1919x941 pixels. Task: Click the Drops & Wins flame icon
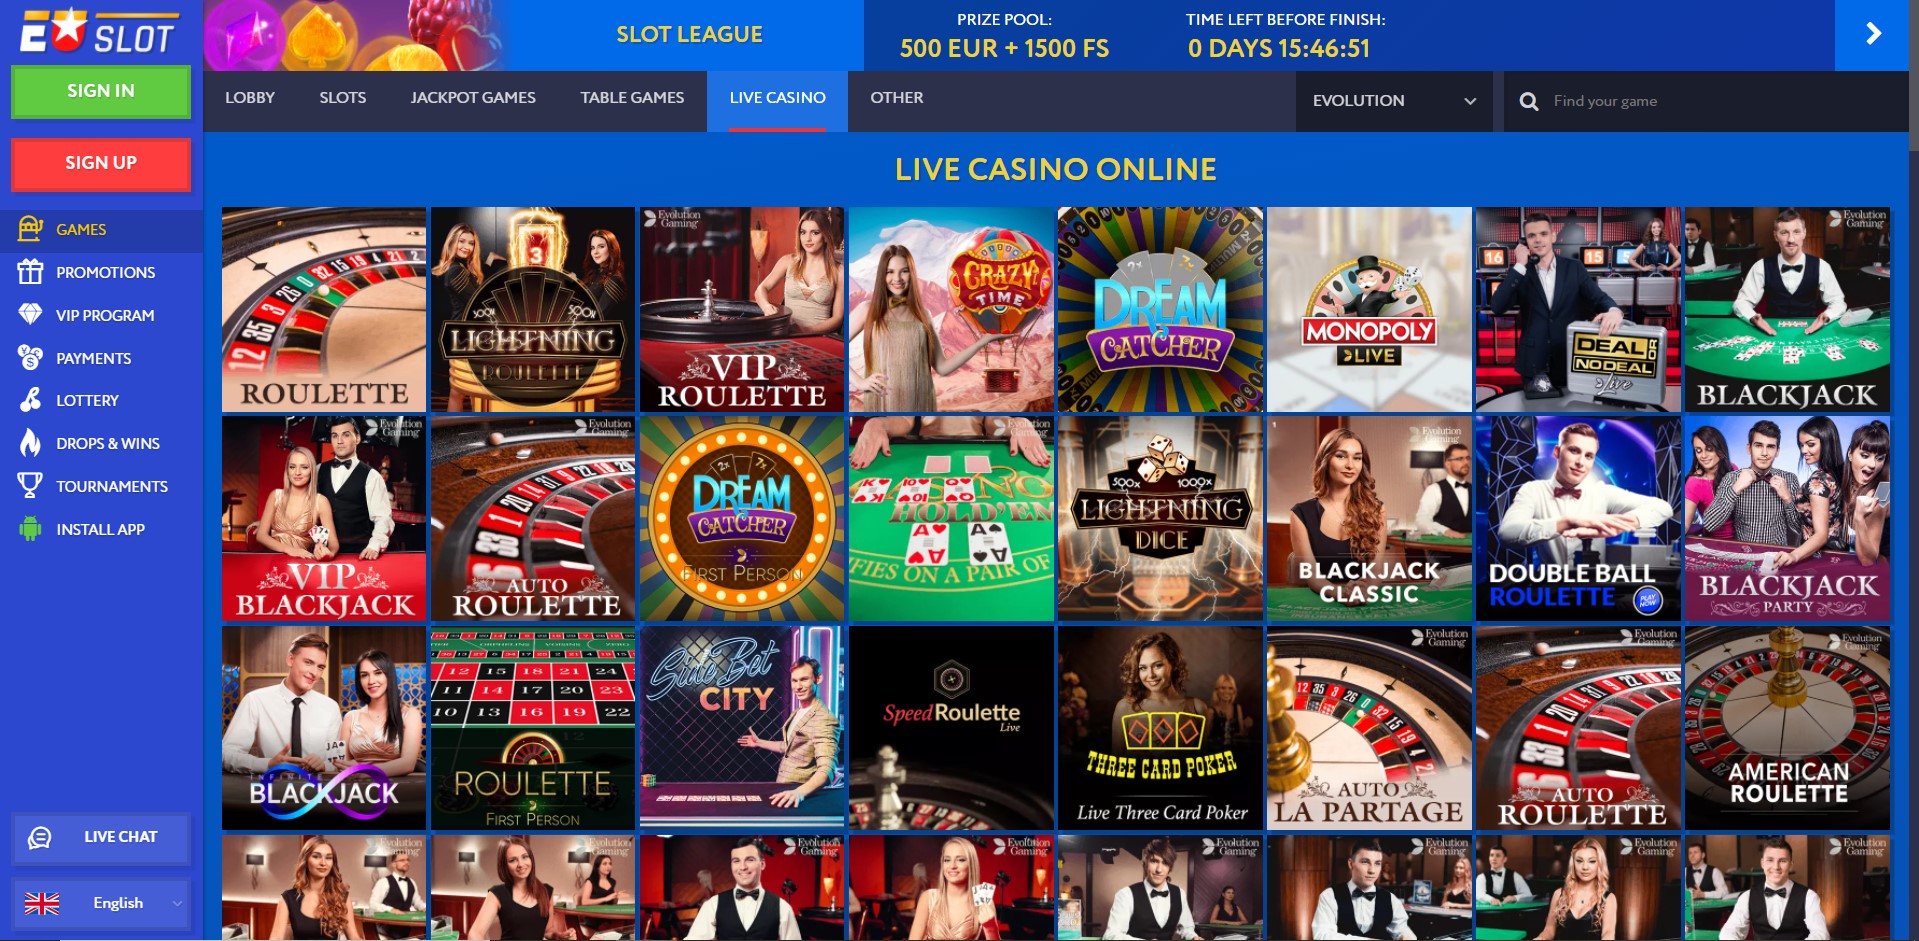tap(30, 443)
